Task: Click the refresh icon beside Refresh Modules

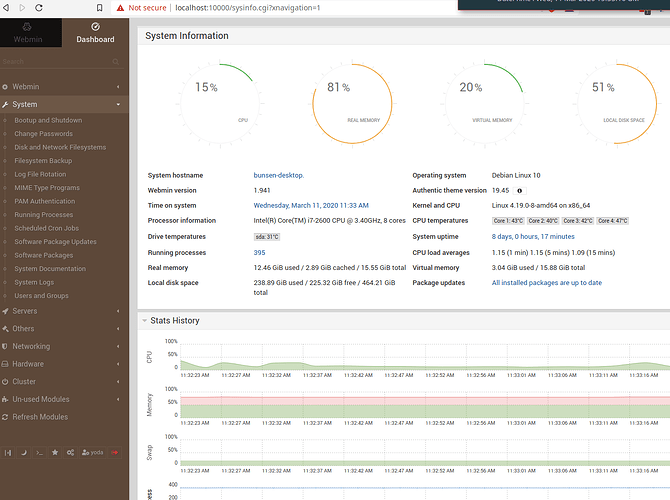Action: tap(5, 417)
